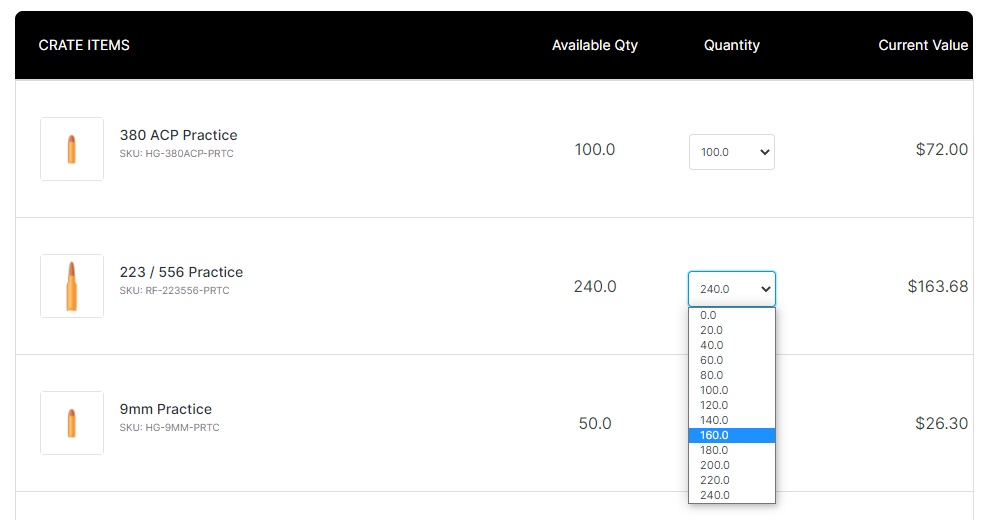This screenshot has width=998, height=520.
Task: Pick 80.0 from the quantity options
Action: (732, 376)
